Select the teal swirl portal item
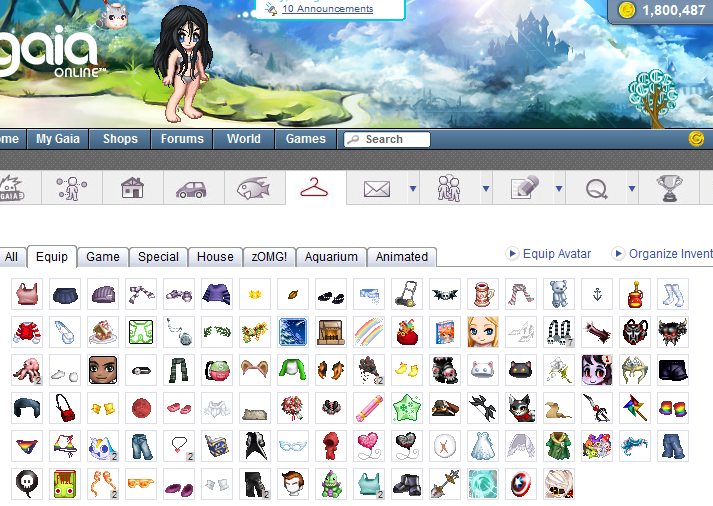Screen dimensions: 713x506 click(482, 484)
